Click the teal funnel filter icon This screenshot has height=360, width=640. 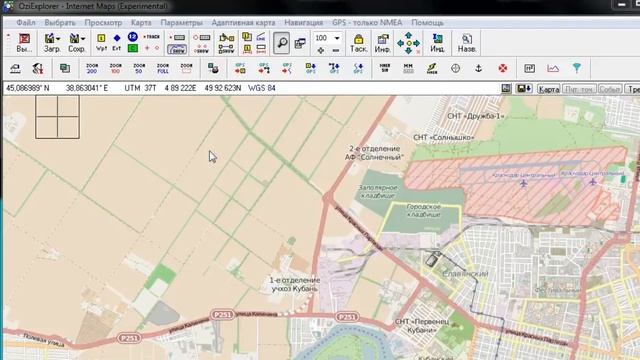(x=577, y=68)
